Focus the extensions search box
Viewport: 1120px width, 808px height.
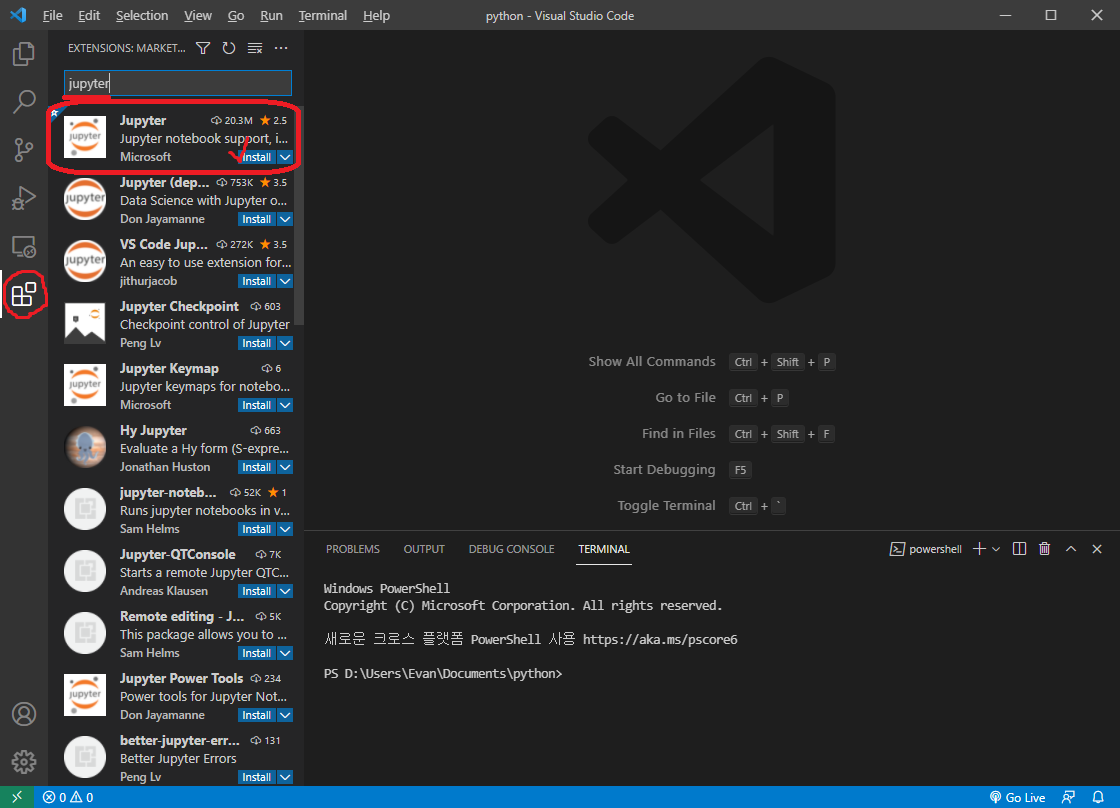click(x=178, y=84)
